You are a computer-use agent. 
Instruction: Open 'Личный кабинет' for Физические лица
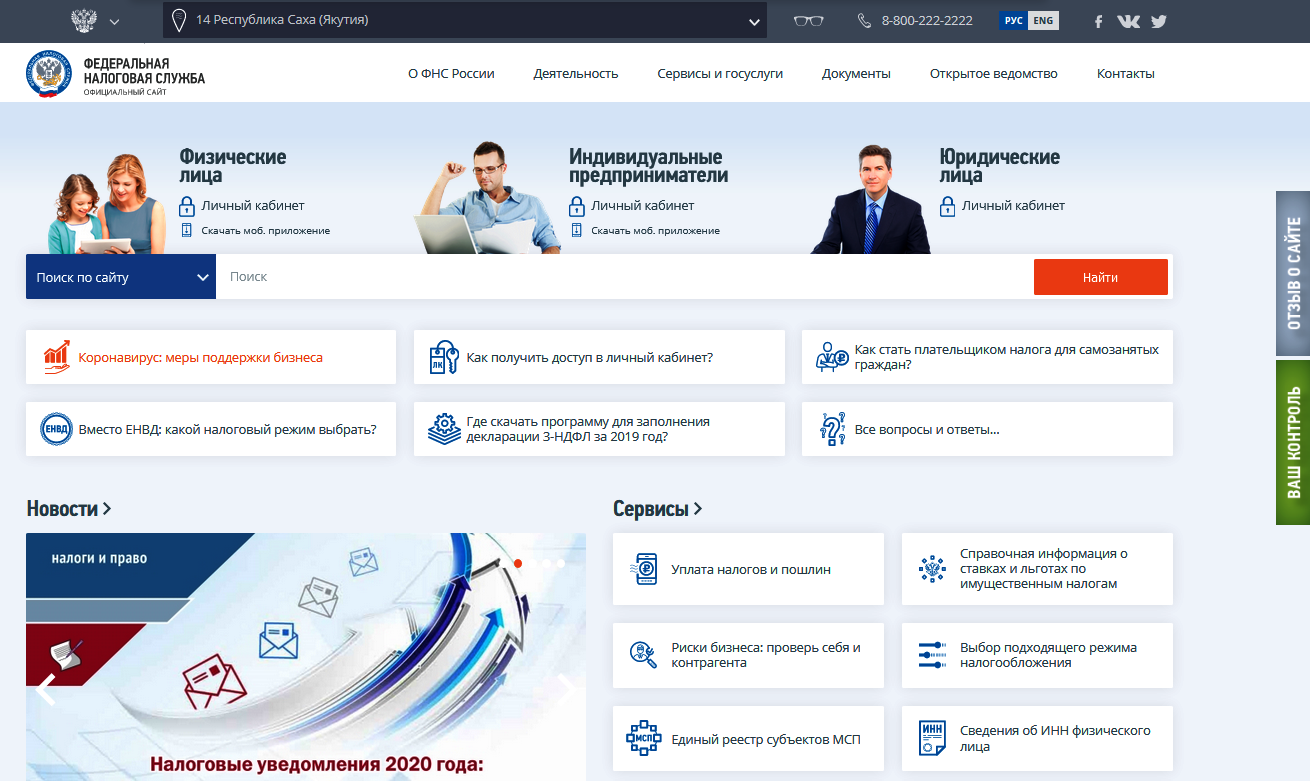pyautogui.click(x=252, y=206)
